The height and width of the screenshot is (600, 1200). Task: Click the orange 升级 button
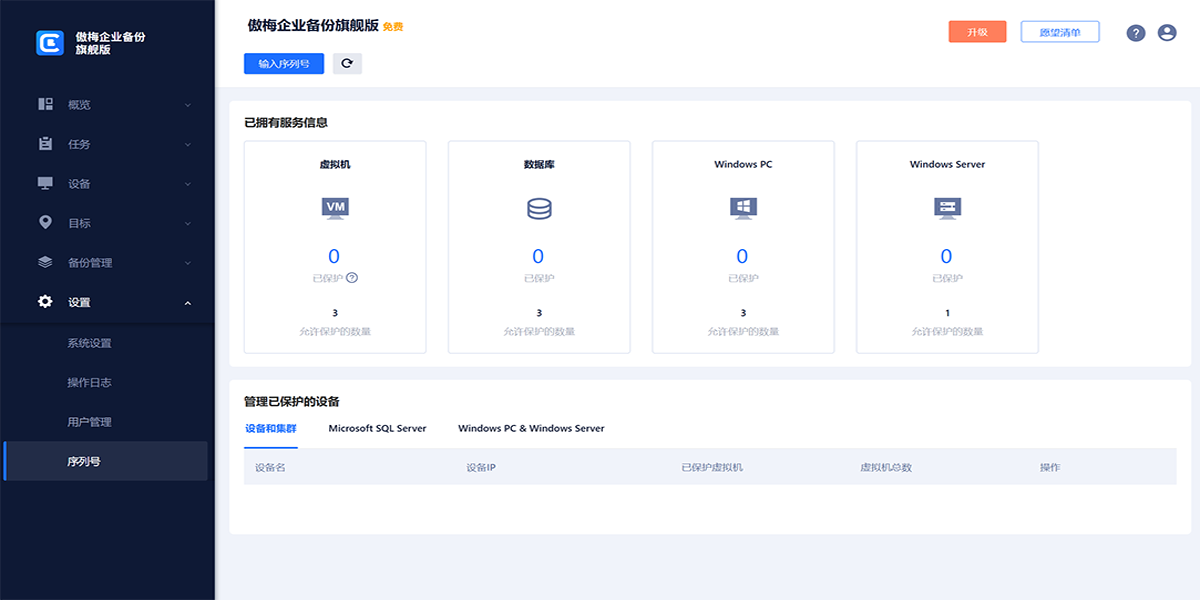click(x=977, y=32)
